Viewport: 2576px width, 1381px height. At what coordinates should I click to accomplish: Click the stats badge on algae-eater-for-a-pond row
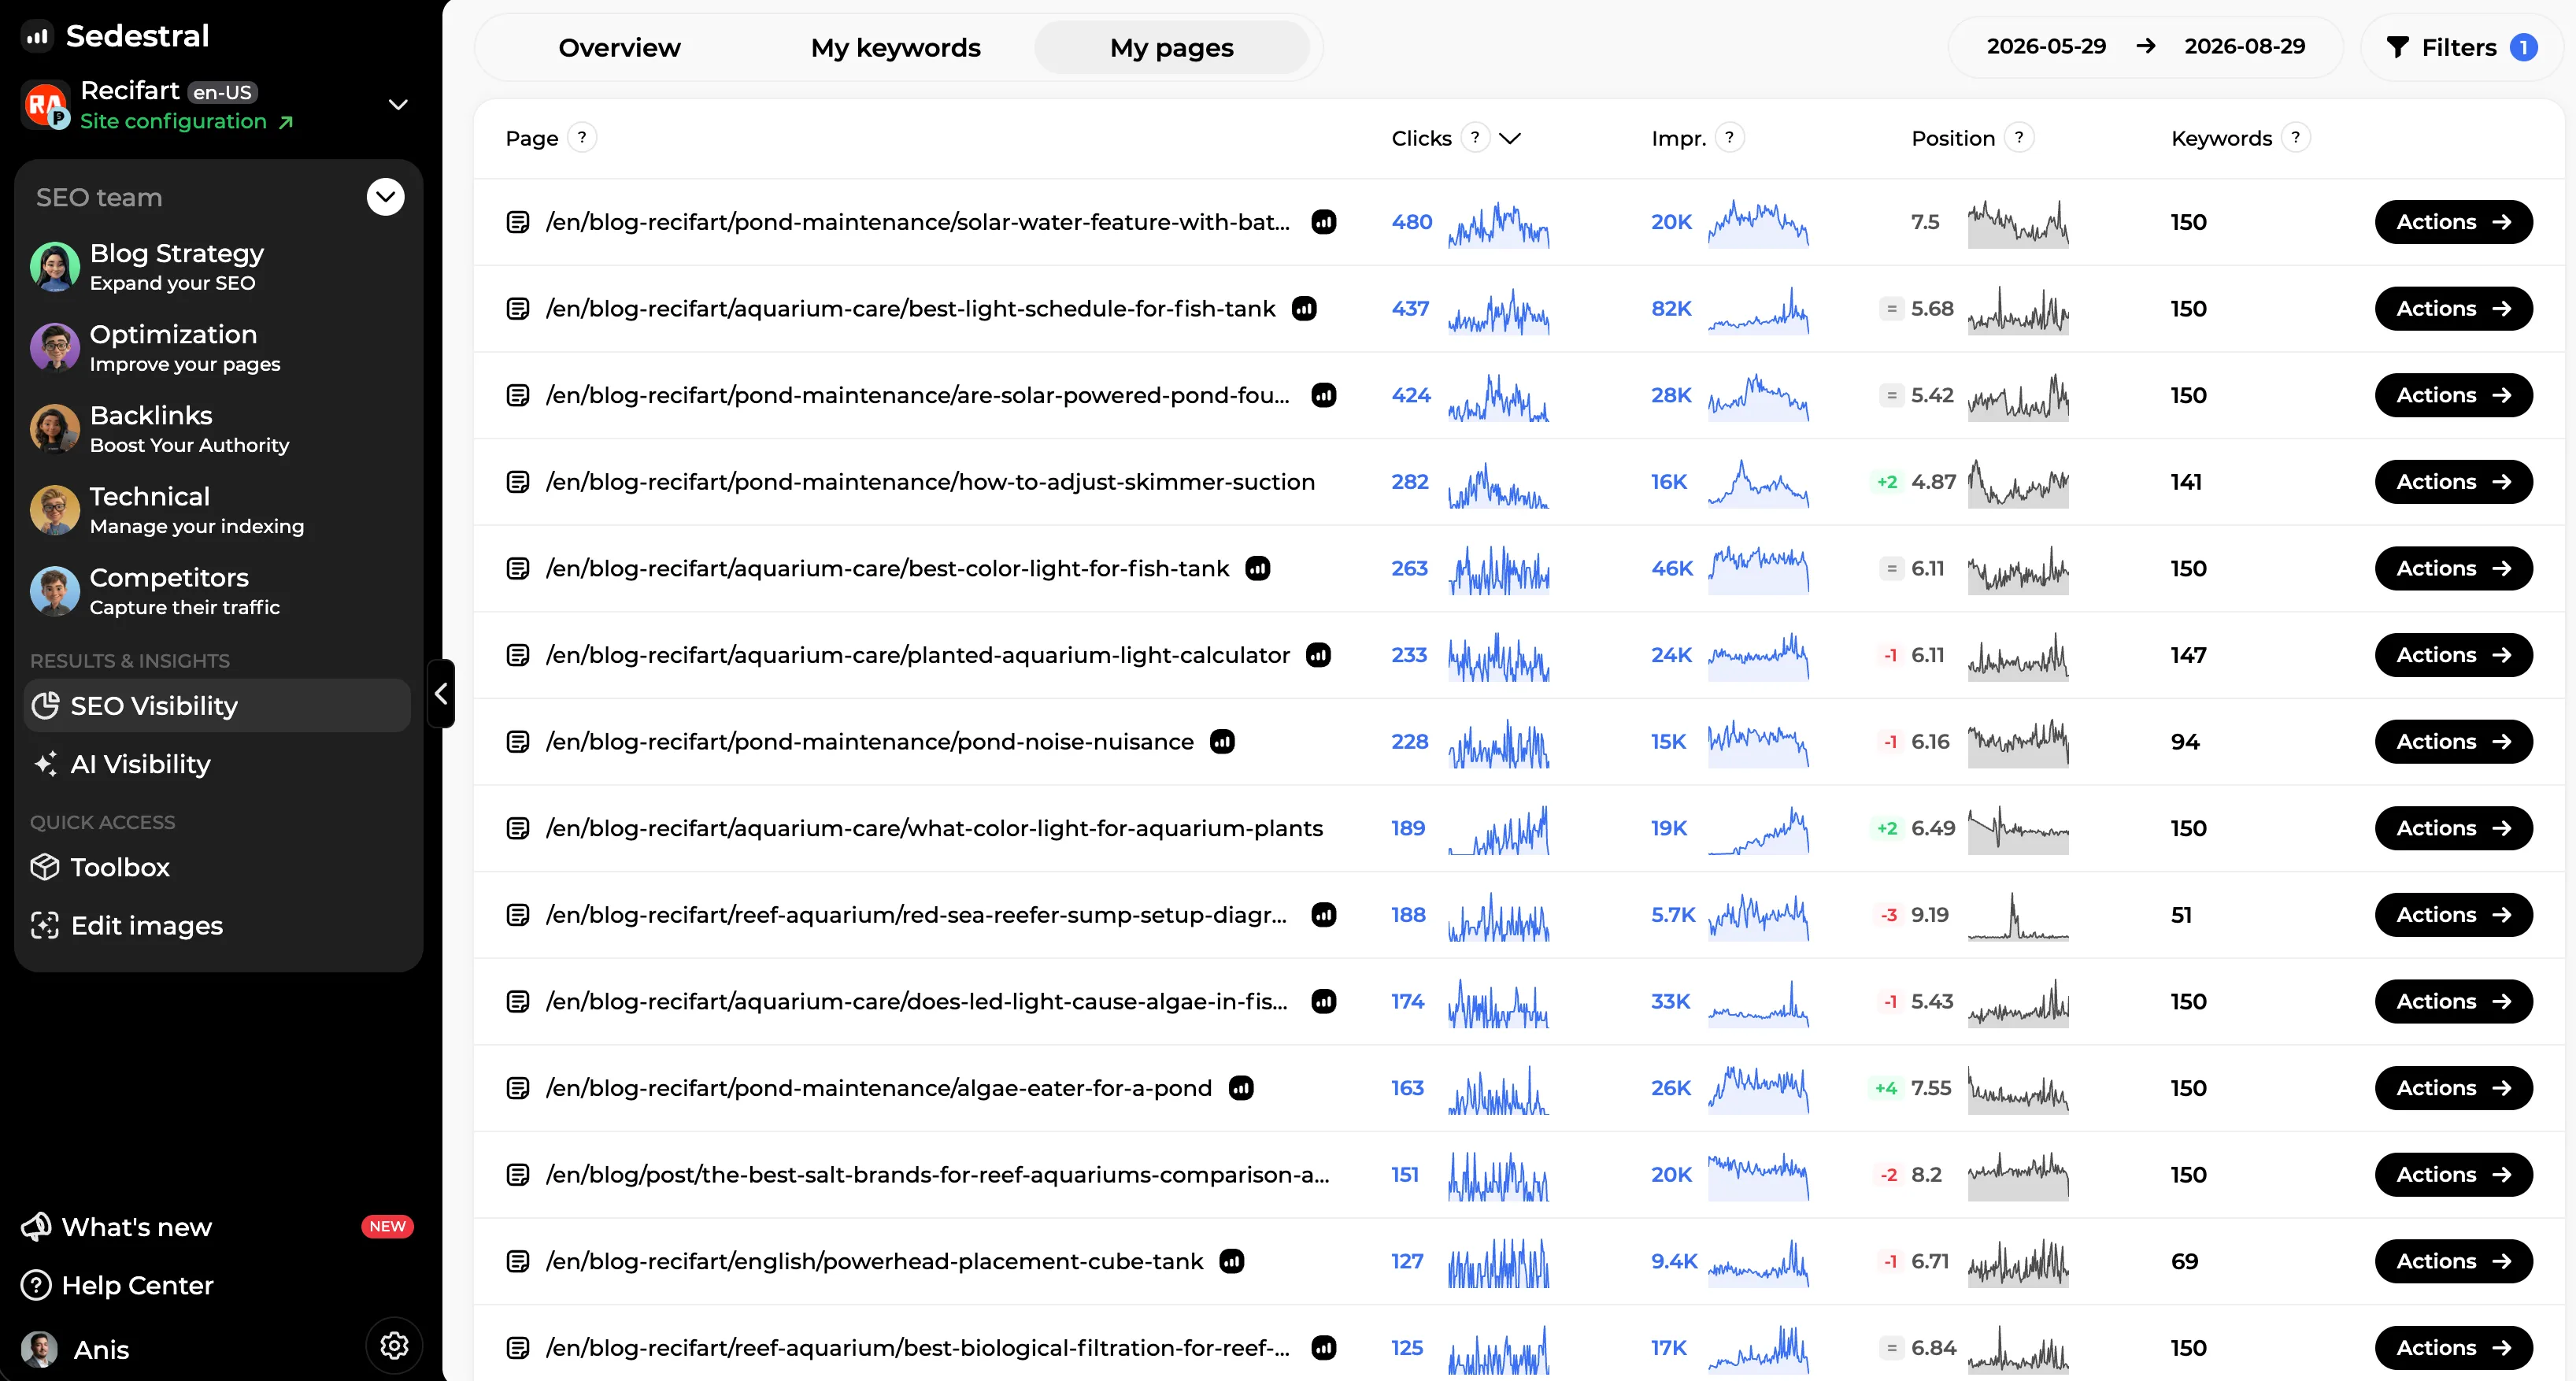1241,1088
